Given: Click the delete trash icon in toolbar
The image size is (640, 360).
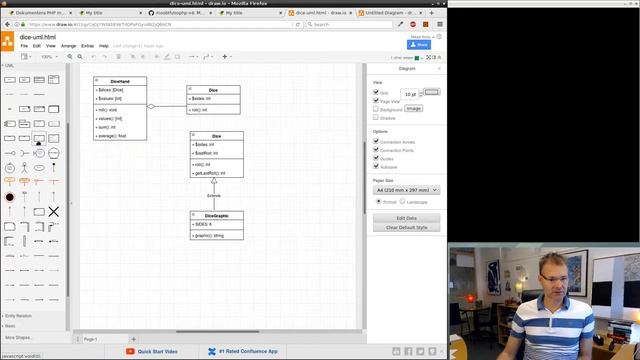Looking at the screenshot, I should tap(118, 57).
